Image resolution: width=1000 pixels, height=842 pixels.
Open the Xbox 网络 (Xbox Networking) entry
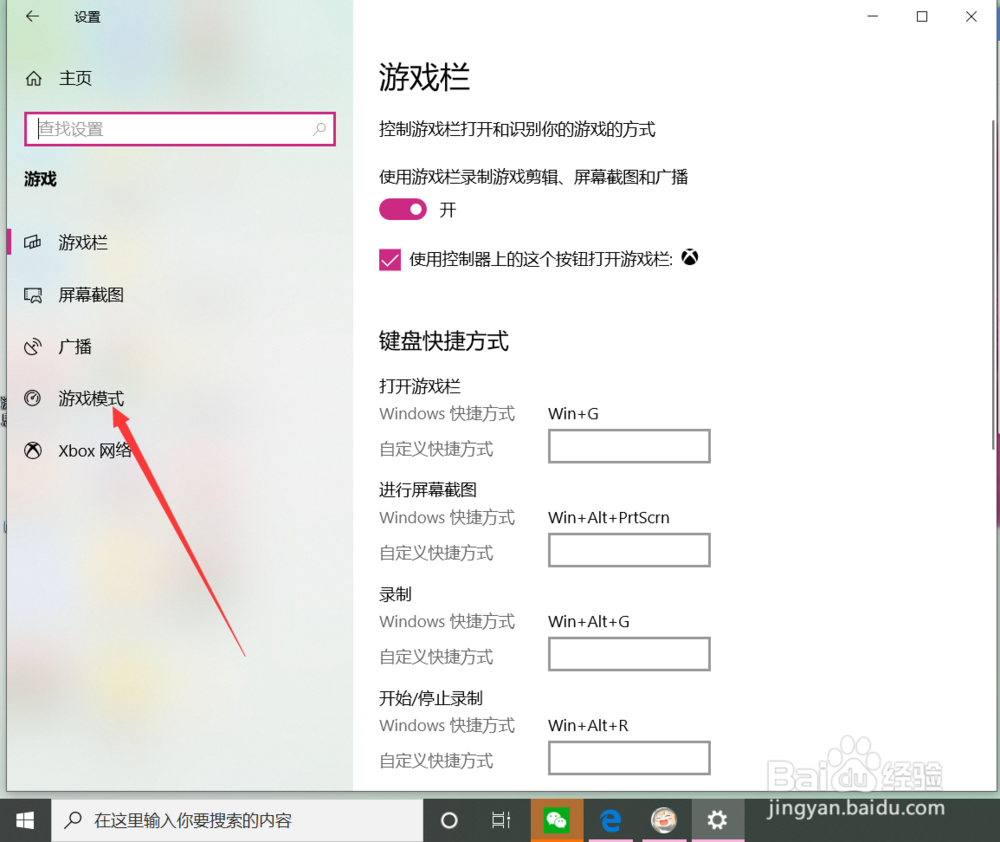(x=92, y=450)
